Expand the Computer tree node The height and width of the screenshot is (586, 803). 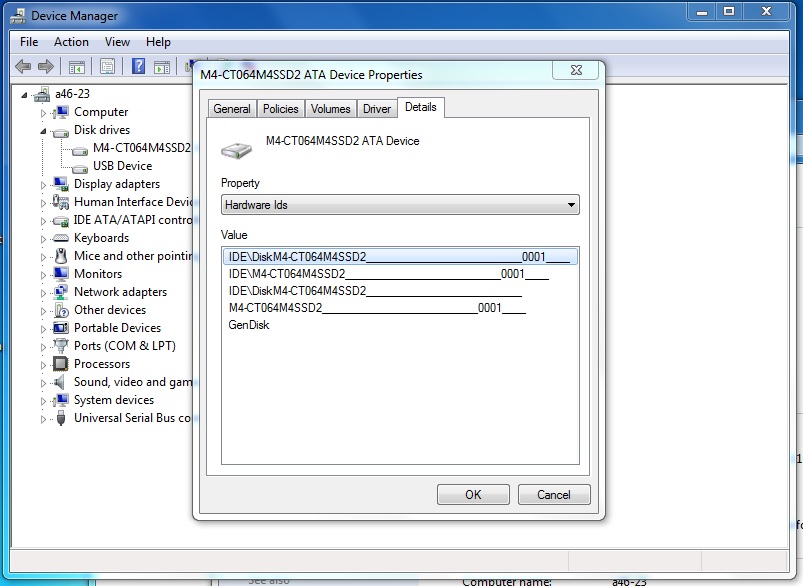tap(43, 113)
